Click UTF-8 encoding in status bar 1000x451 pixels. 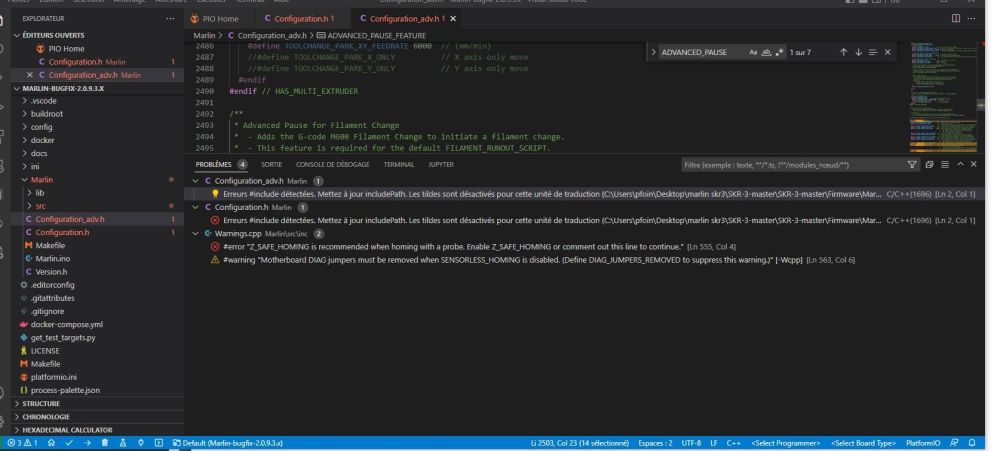(x=691, y=443)
